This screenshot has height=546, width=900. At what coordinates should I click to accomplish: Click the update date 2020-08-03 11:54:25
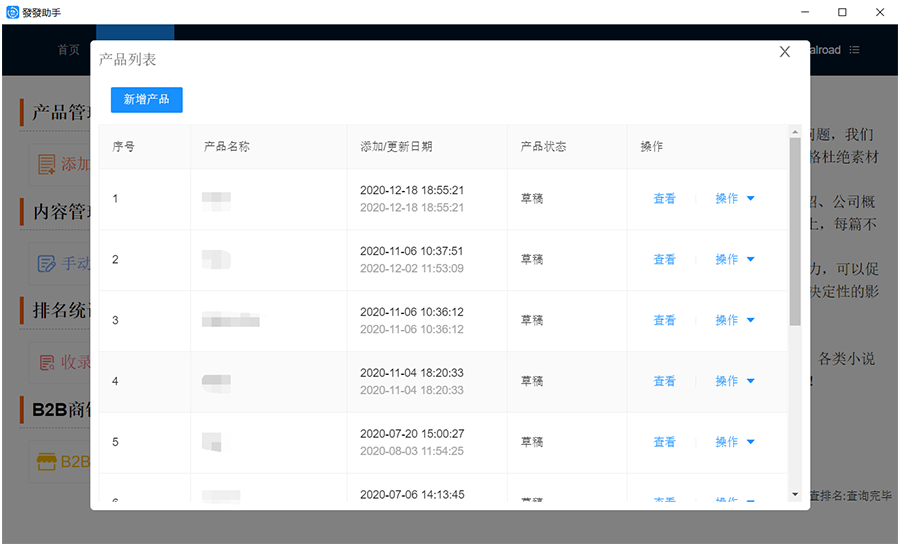point(412,451)
